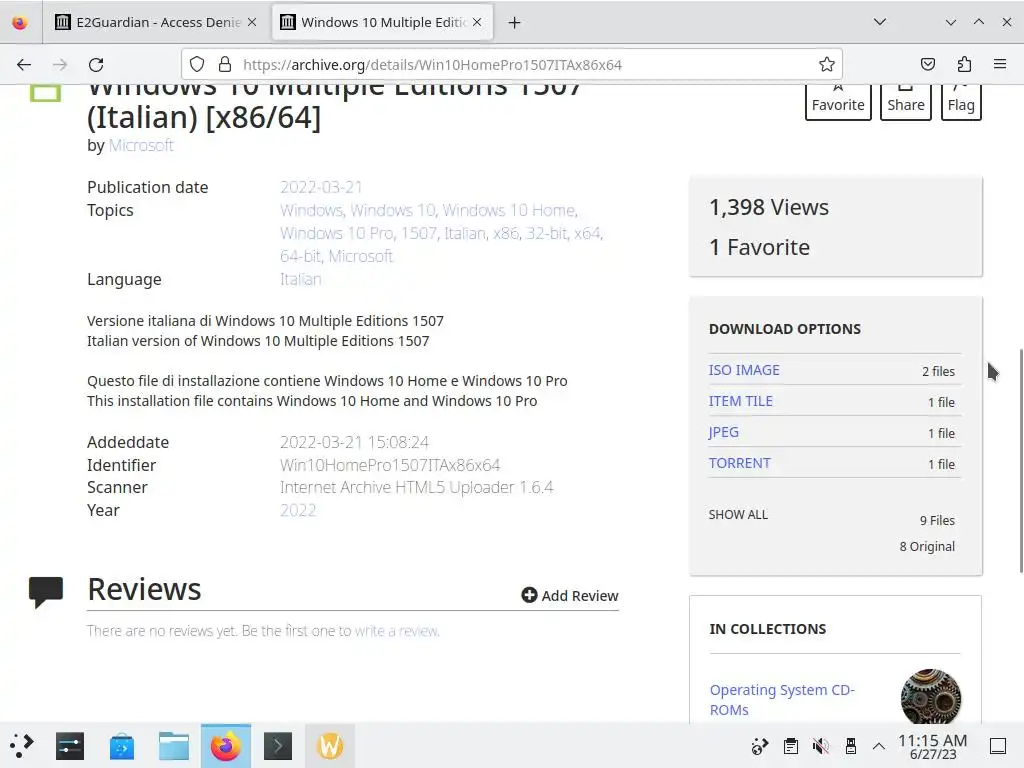Open the 1507 topic link
The width and height of the screenshot is (1024, 768).
419,233
